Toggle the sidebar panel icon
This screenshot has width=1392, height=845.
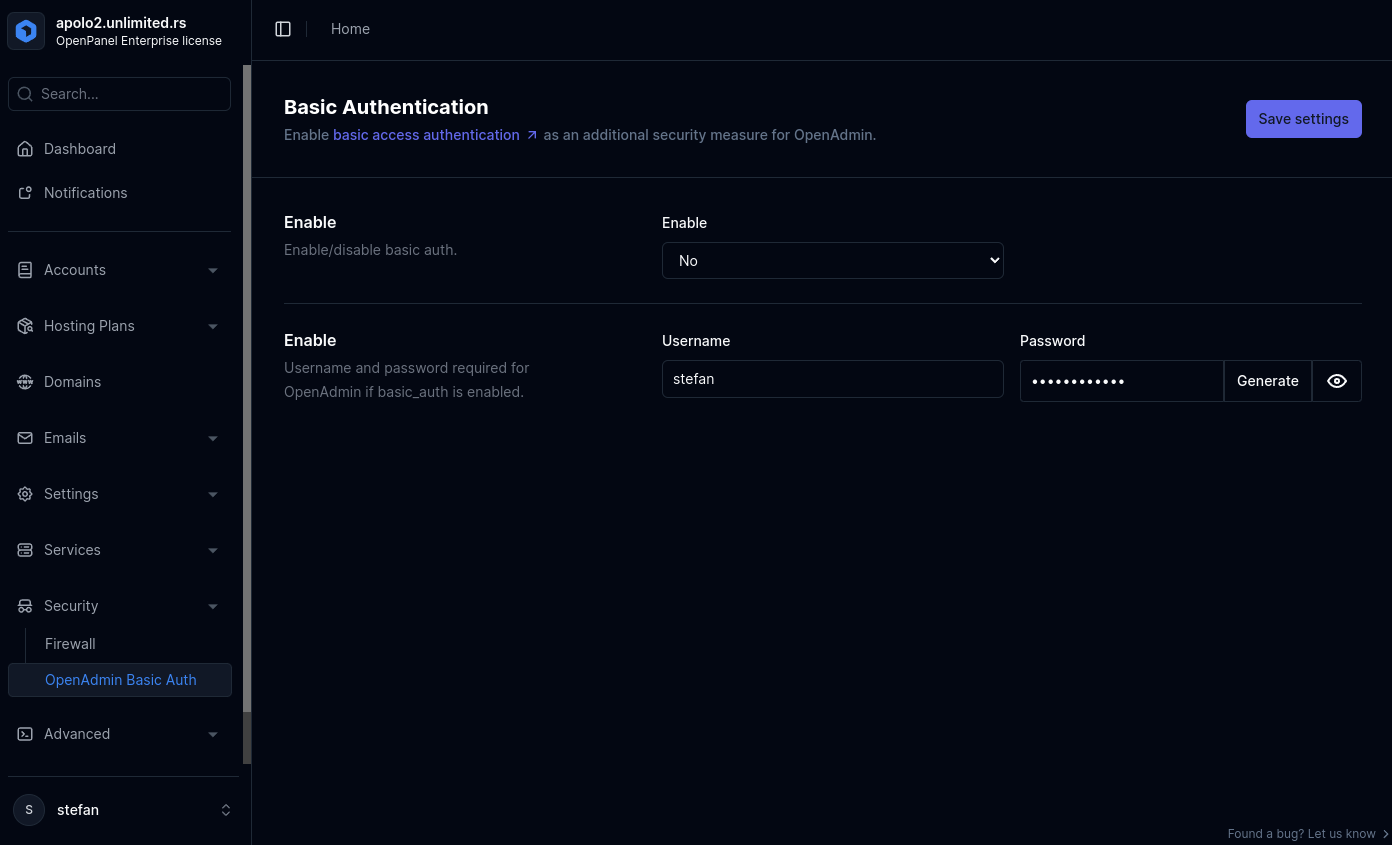point(283,29)
